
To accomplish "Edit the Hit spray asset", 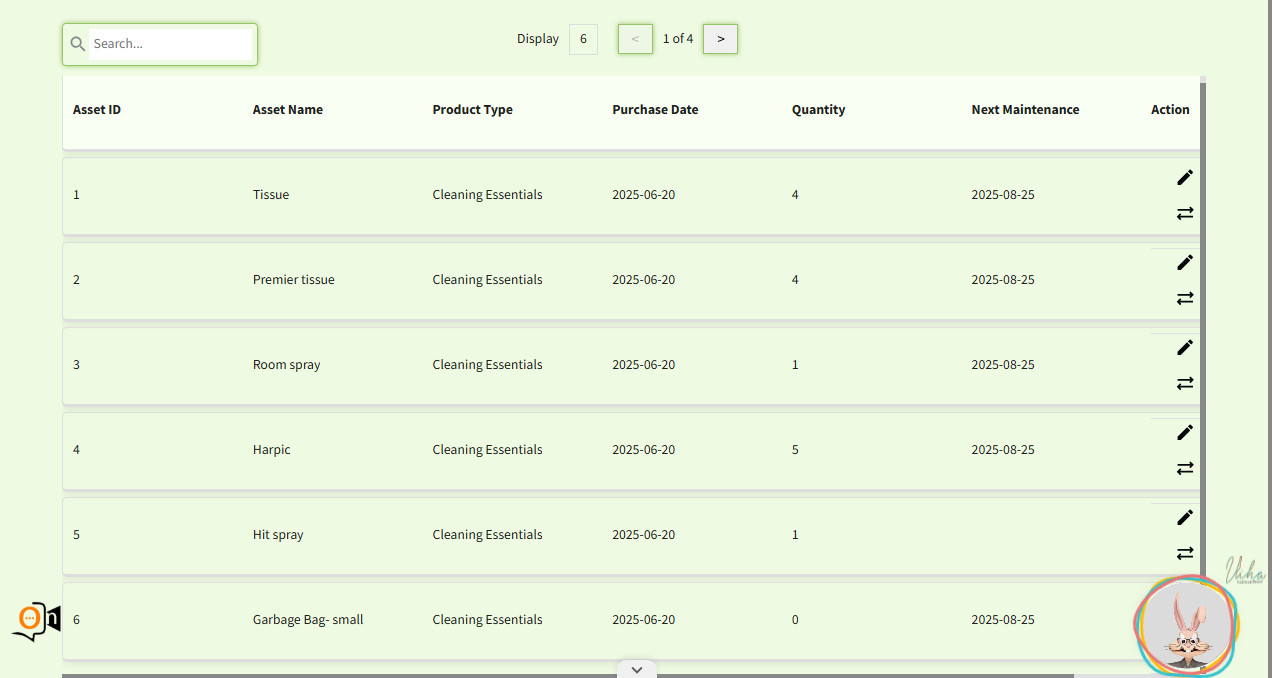I will click(1185, 517).
